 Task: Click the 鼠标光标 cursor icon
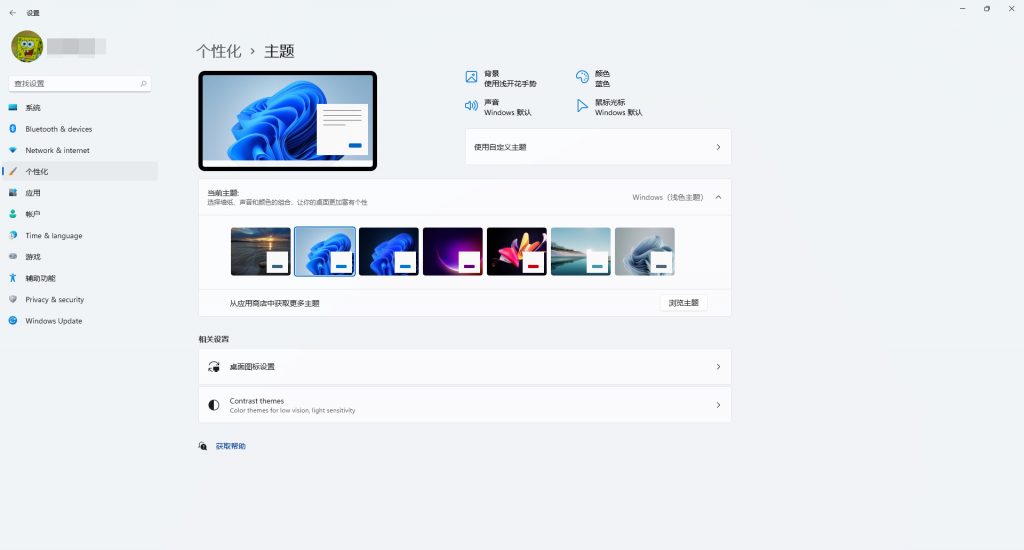point(581,106)
